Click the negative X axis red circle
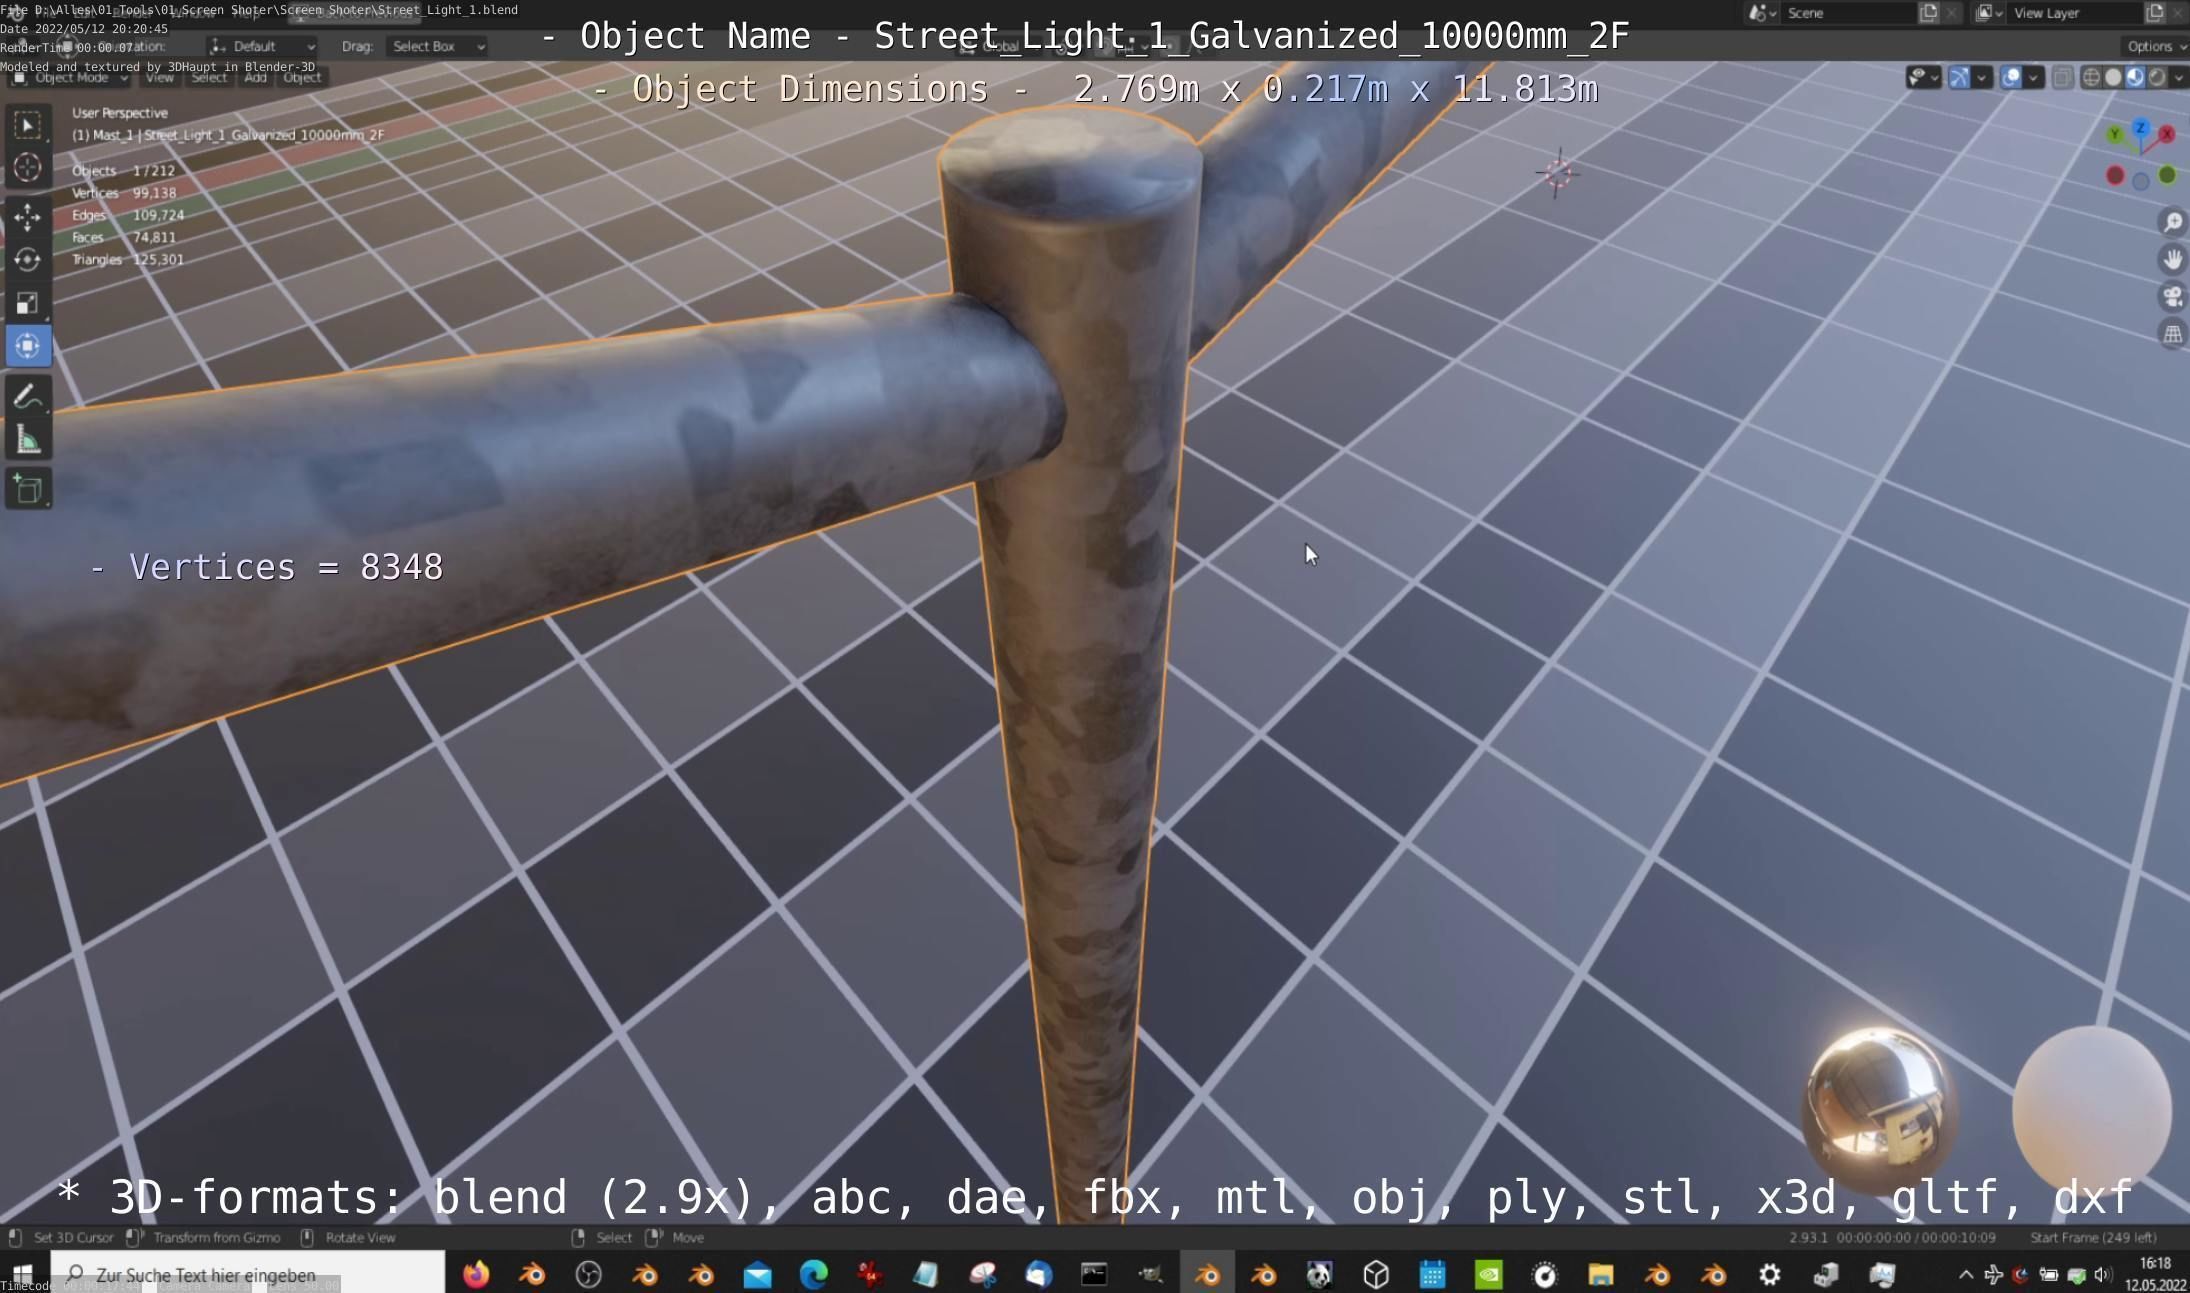This screenshot has height=1293, width=2190. (x=2115, y=176)
